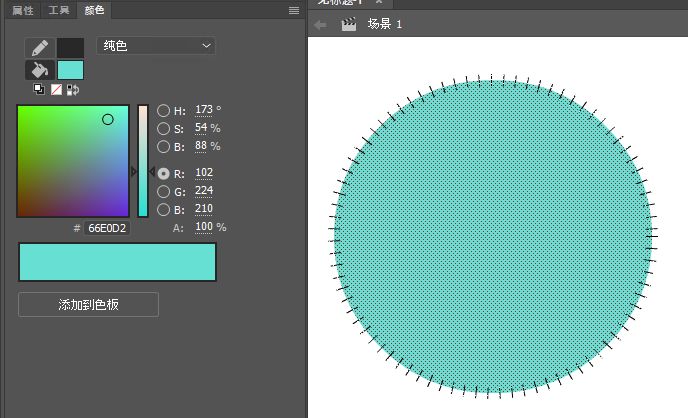This screenshot has height=418, width=688.
Task: Switch to the 工具 tab
Action: (59, 10)
